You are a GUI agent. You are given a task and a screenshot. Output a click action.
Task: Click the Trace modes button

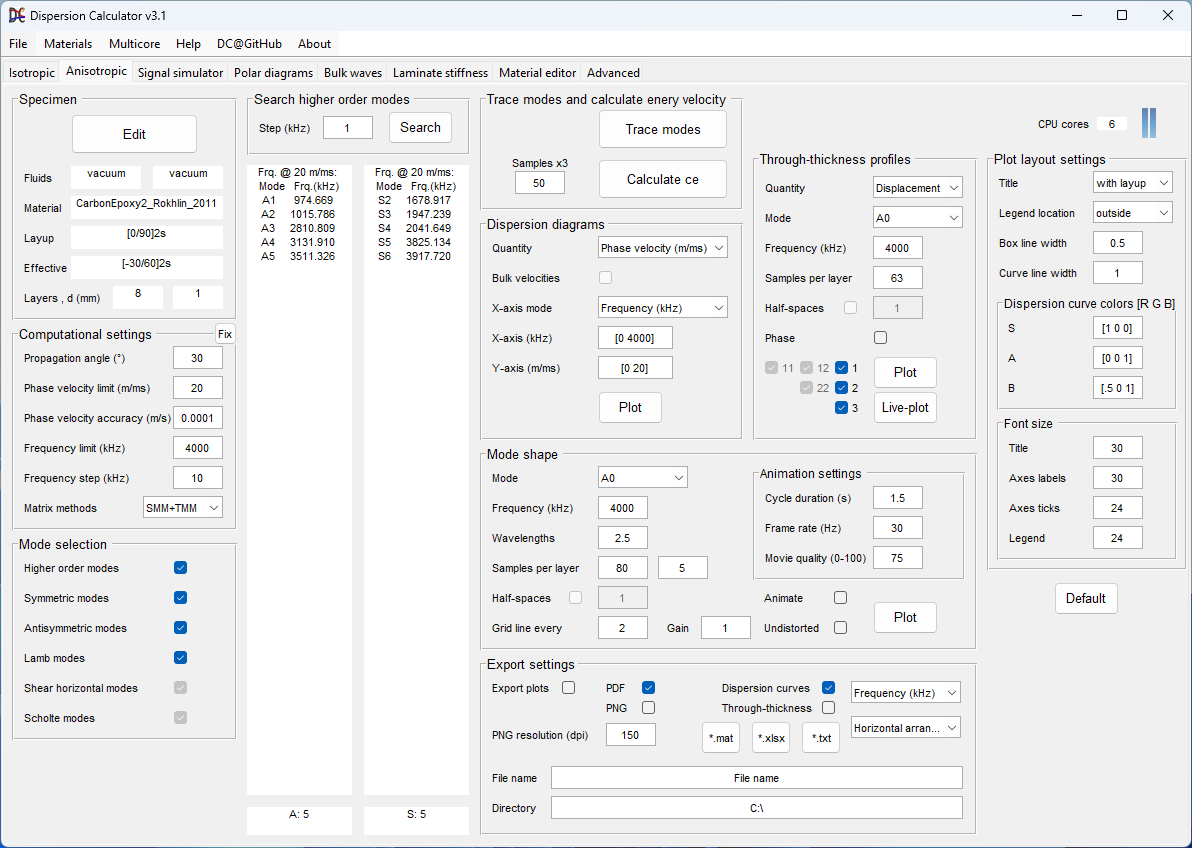(x=662, y=129)
